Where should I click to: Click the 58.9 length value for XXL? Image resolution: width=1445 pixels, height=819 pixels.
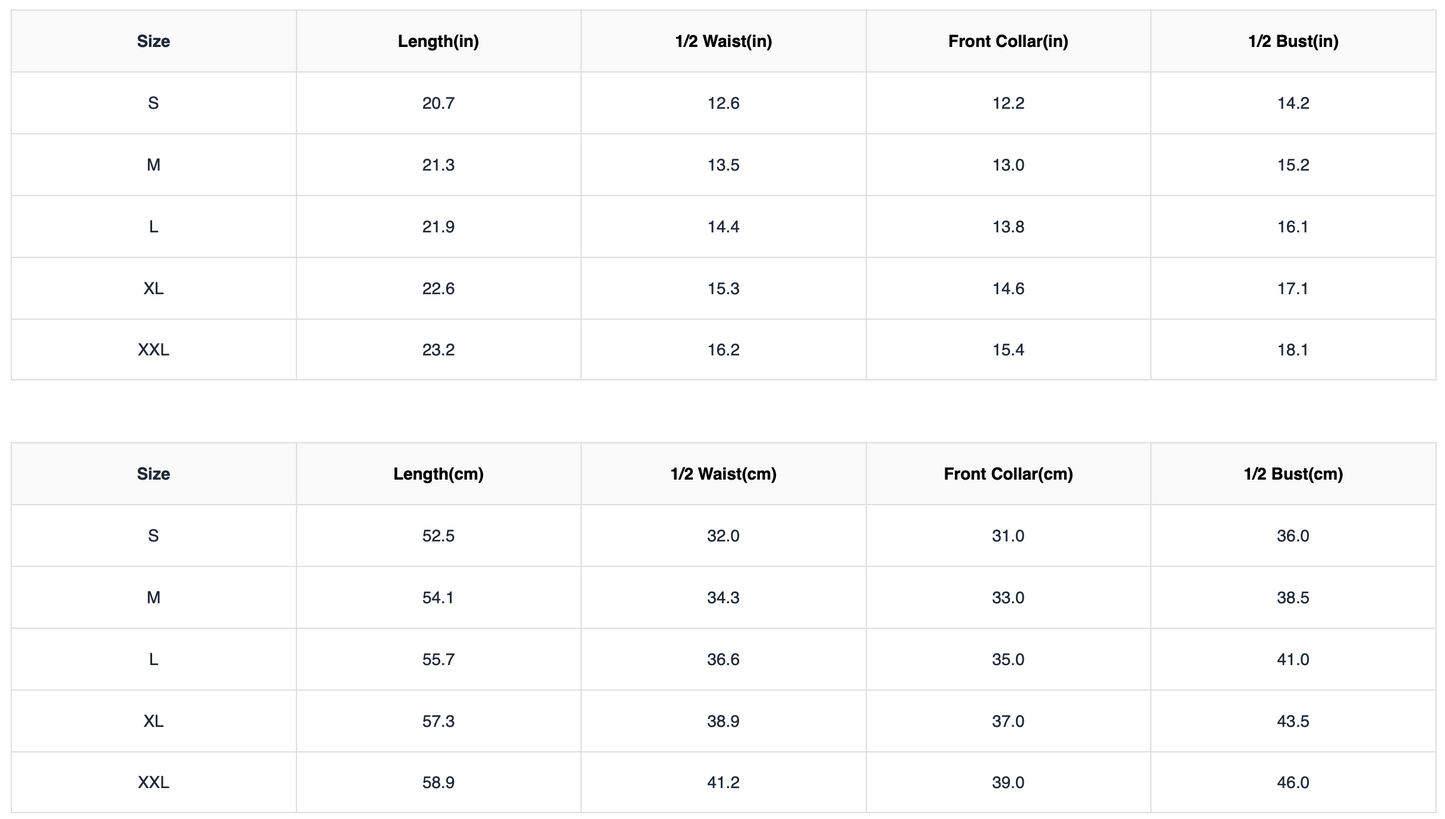[x=438, y=783]
